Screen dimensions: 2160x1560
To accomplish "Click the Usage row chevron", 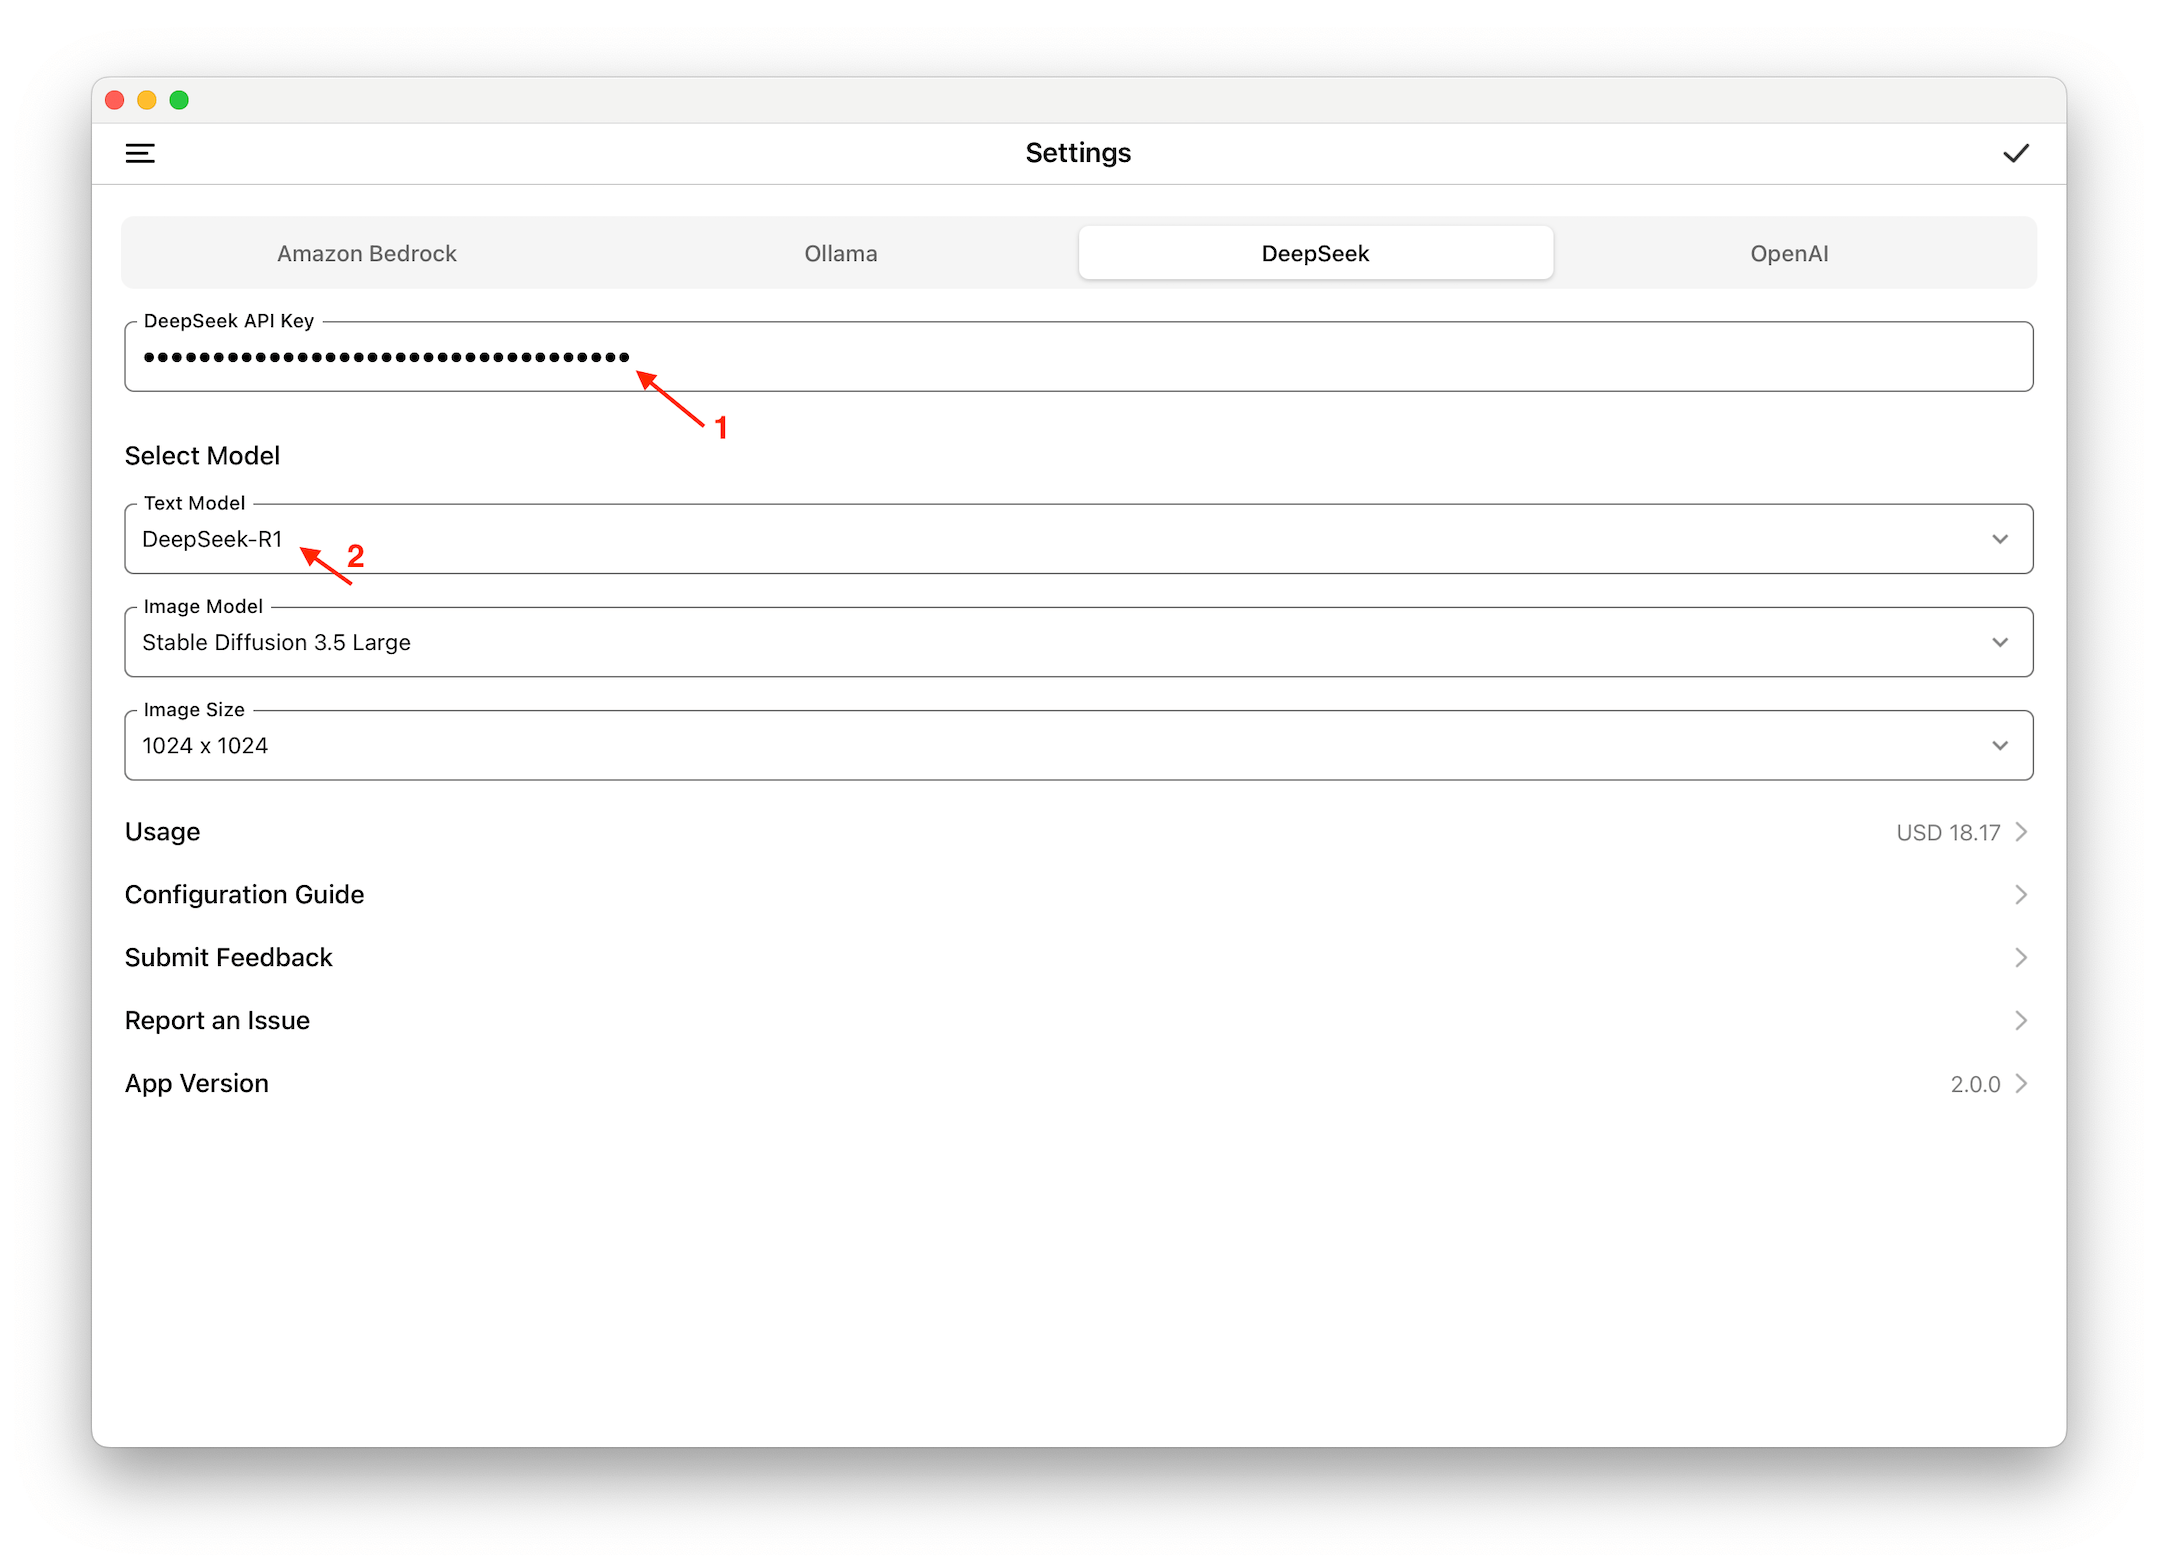I will (2021, 832).
